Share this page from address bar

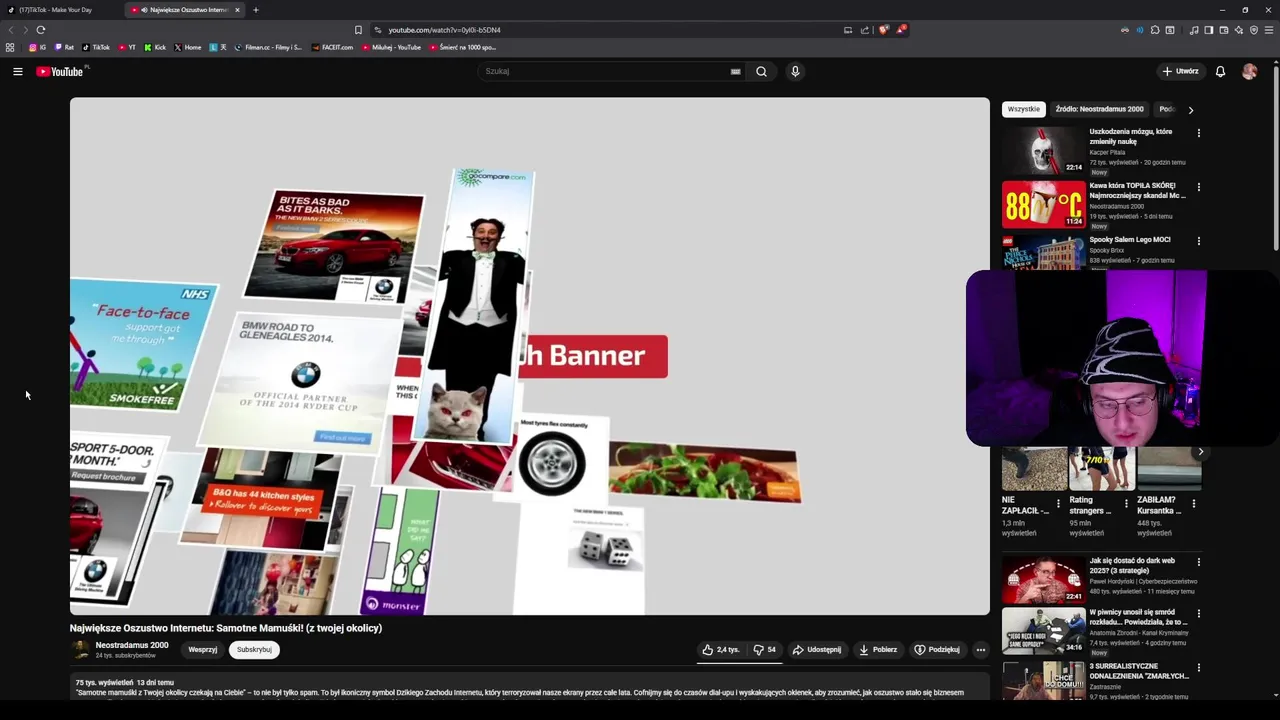click(x=865, y=30)
